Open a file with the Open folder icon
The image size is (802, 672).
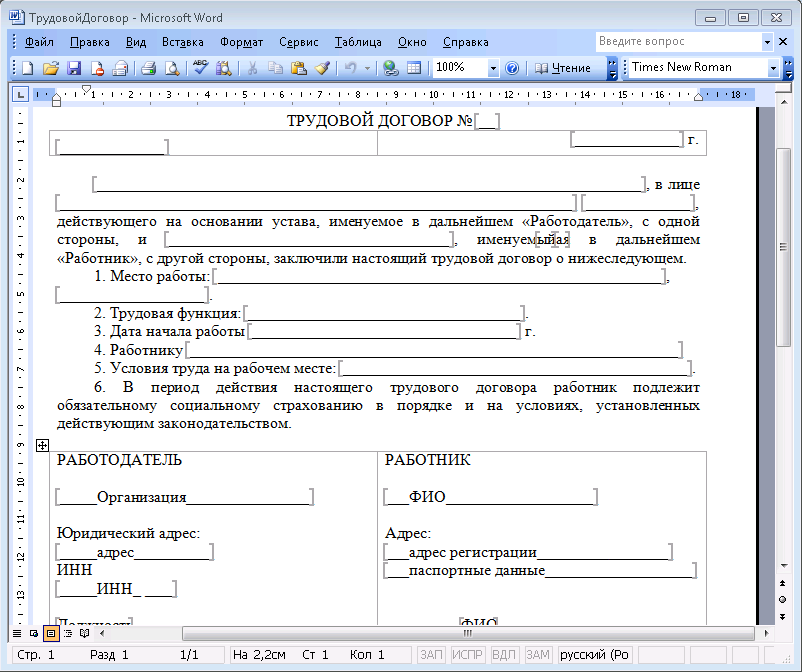[51, 68]
